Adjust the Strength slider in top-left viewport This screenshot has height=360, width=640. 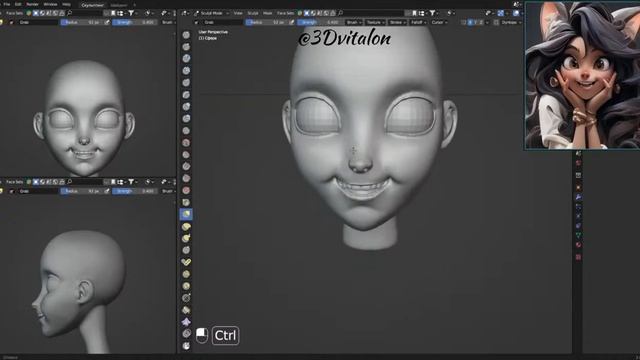pos(135,22)
